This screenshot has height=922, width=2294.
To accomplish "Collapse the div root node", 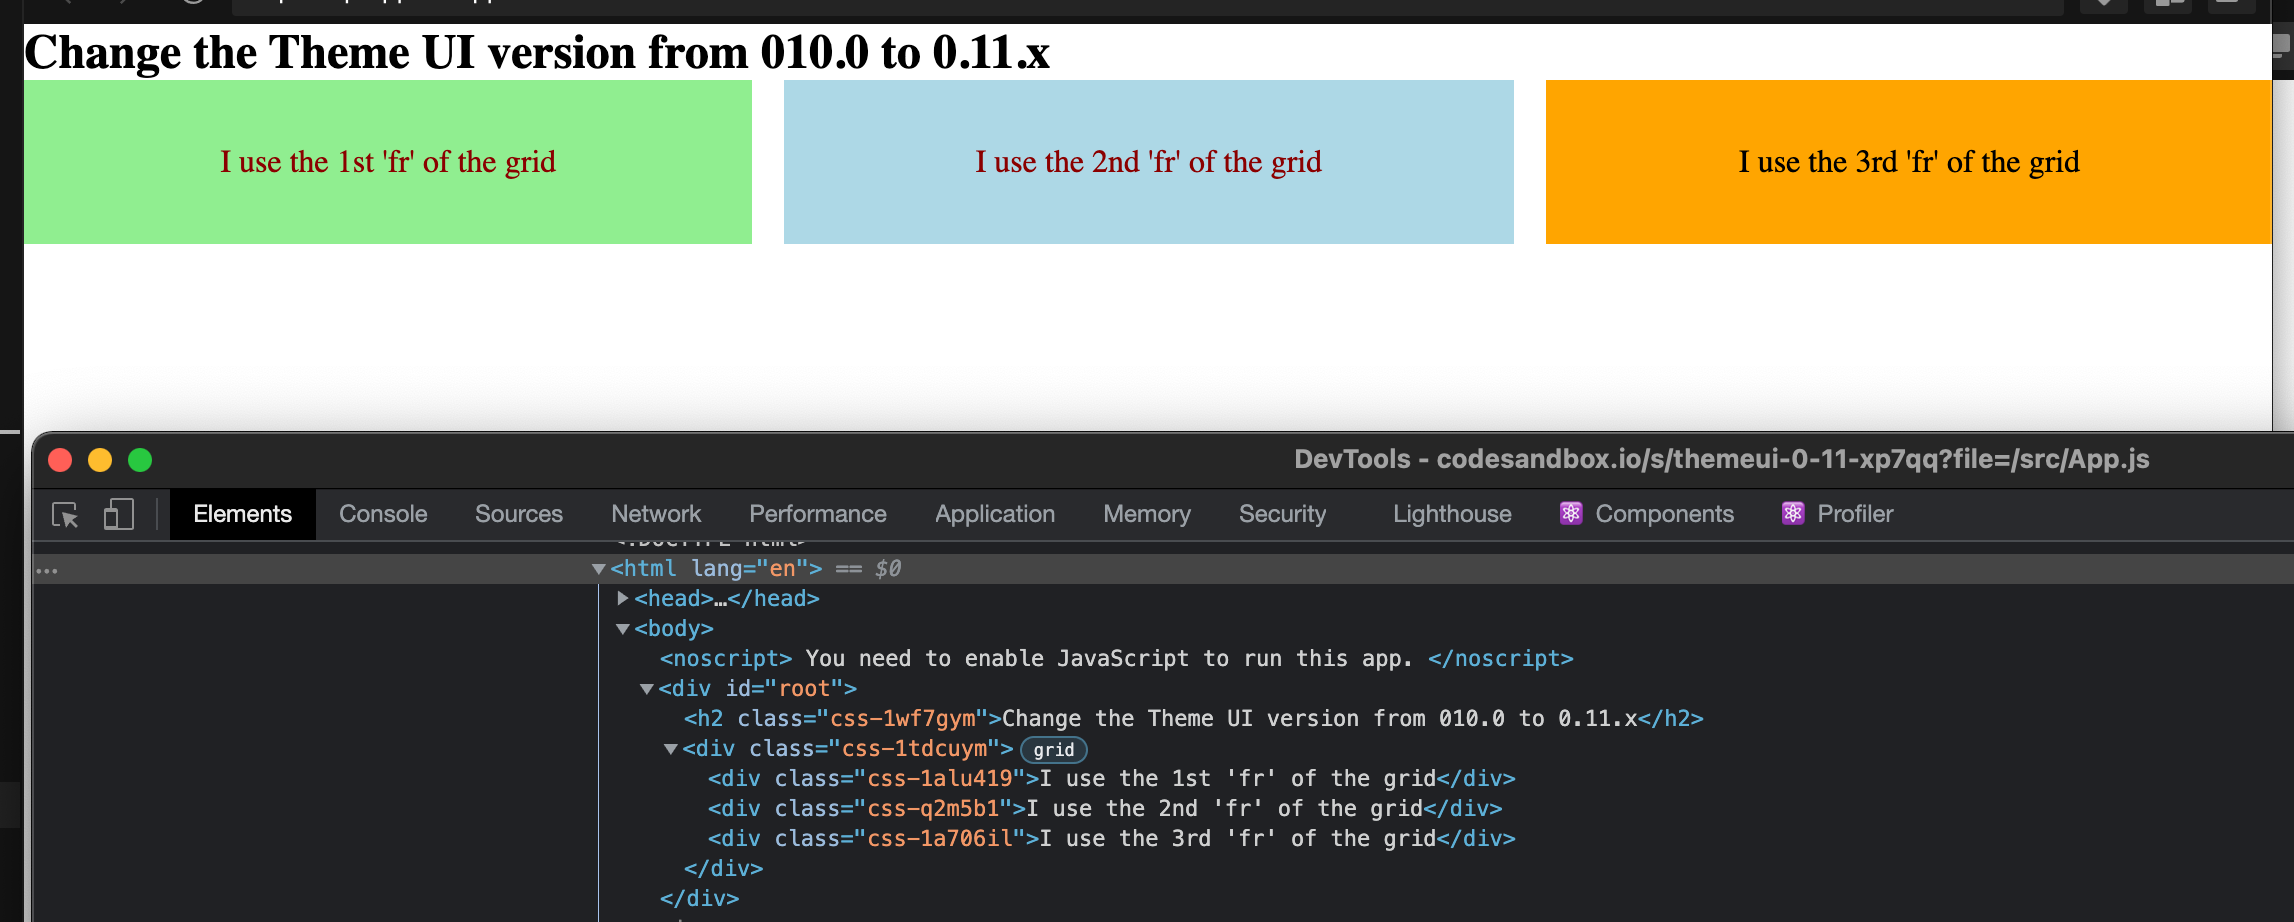I will pos(648,688).
